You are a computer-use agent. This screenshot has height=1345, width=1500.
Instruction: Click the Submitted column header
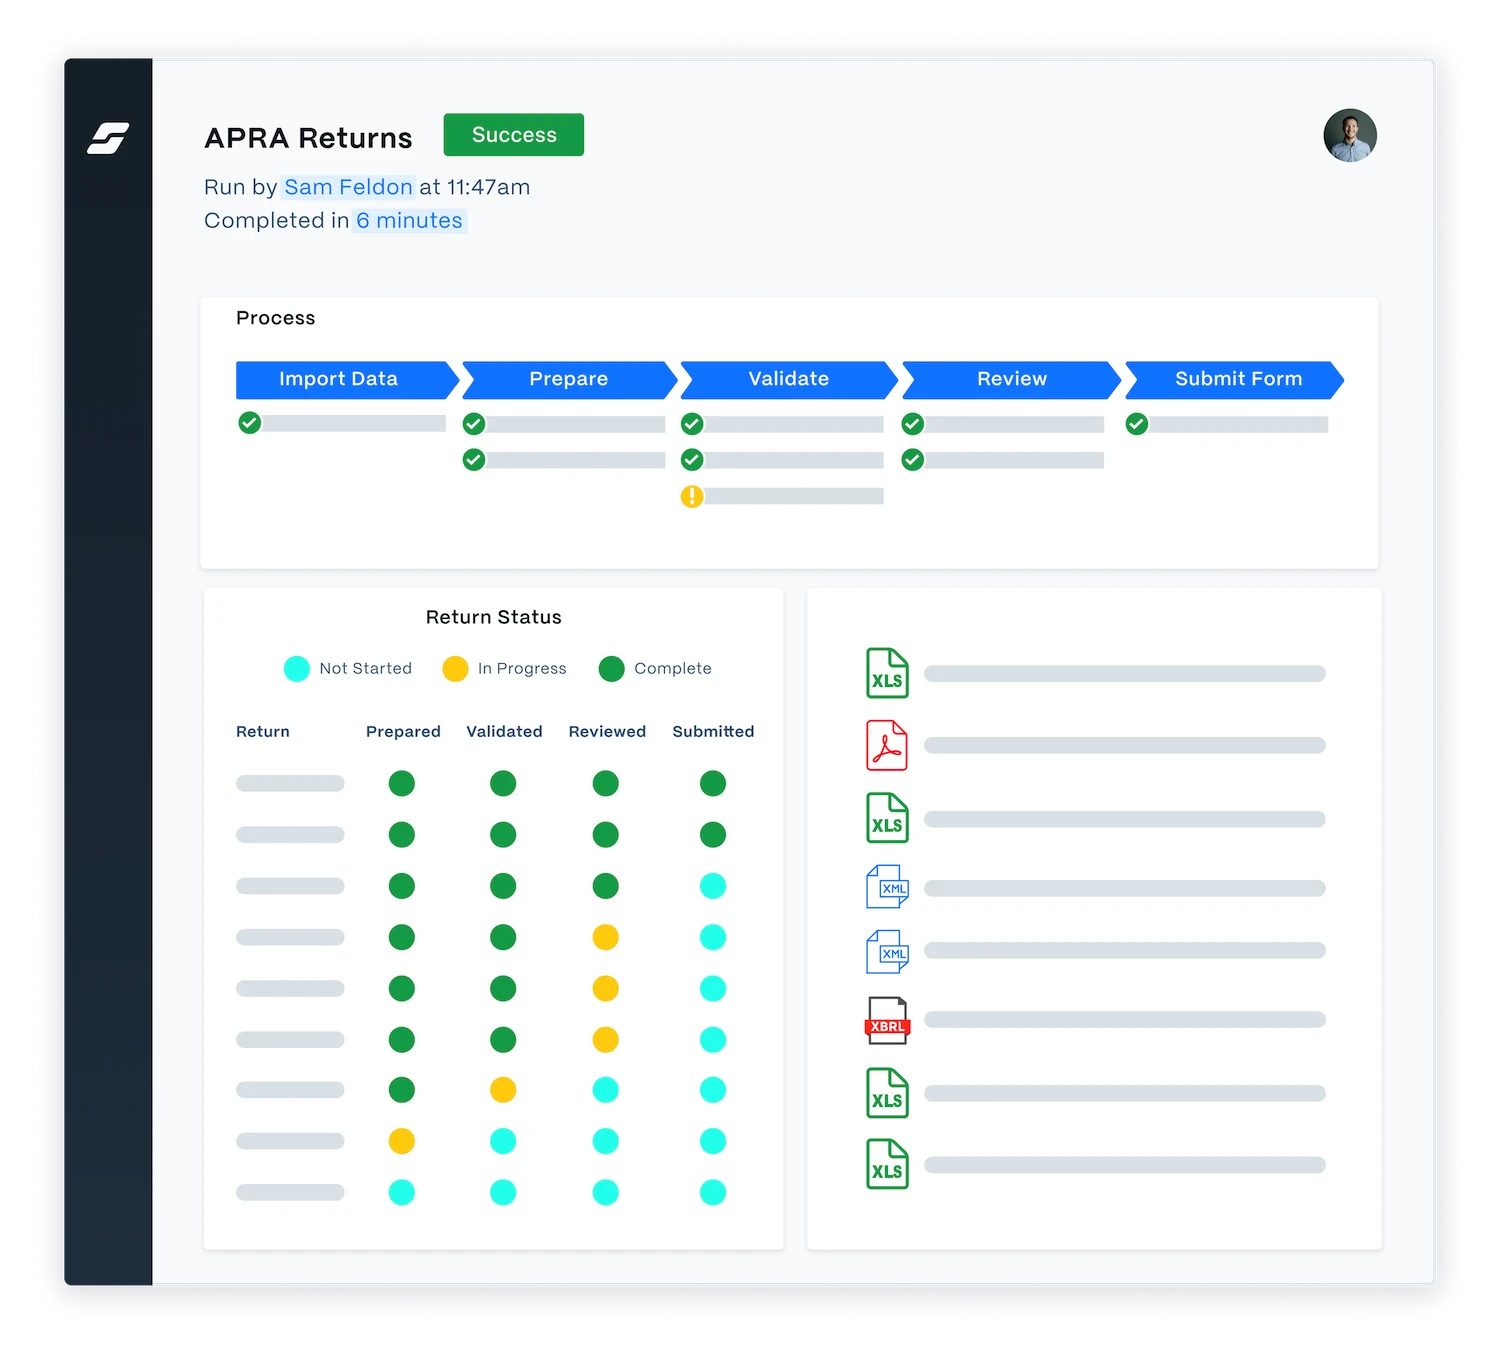click(713, 732)
